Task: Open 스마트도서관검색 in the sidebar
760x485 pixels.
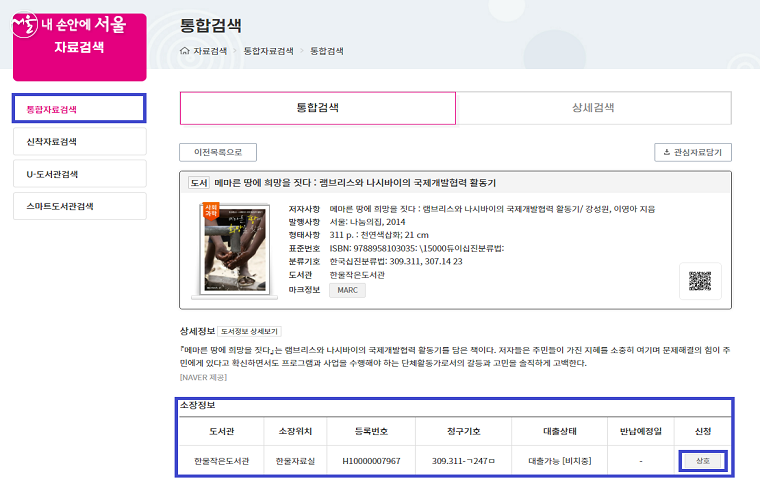Action: (x=79, y=206)
